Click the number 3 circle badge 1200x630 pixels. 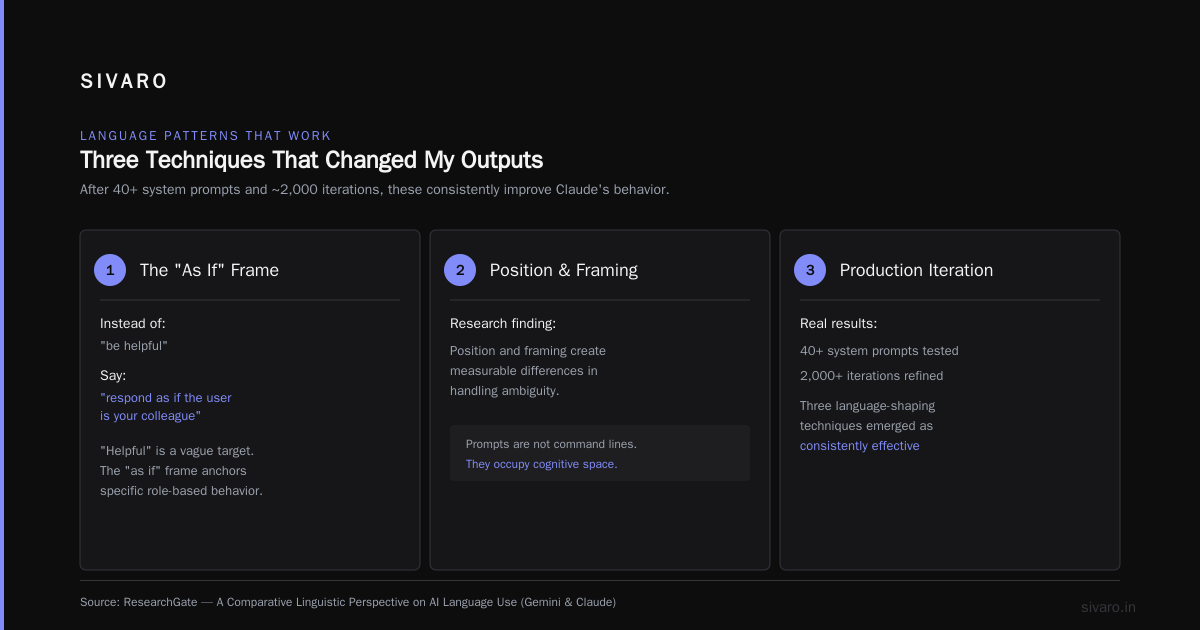(x=810, y=270)
